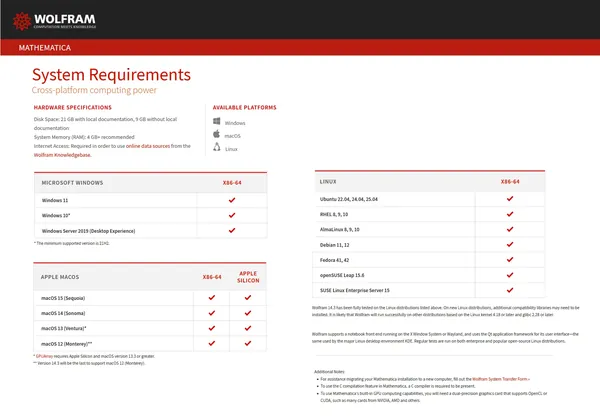
Task: Click the checkmark in the SUSE Linux Enterprise row
Action: click(x=510, y=290)
